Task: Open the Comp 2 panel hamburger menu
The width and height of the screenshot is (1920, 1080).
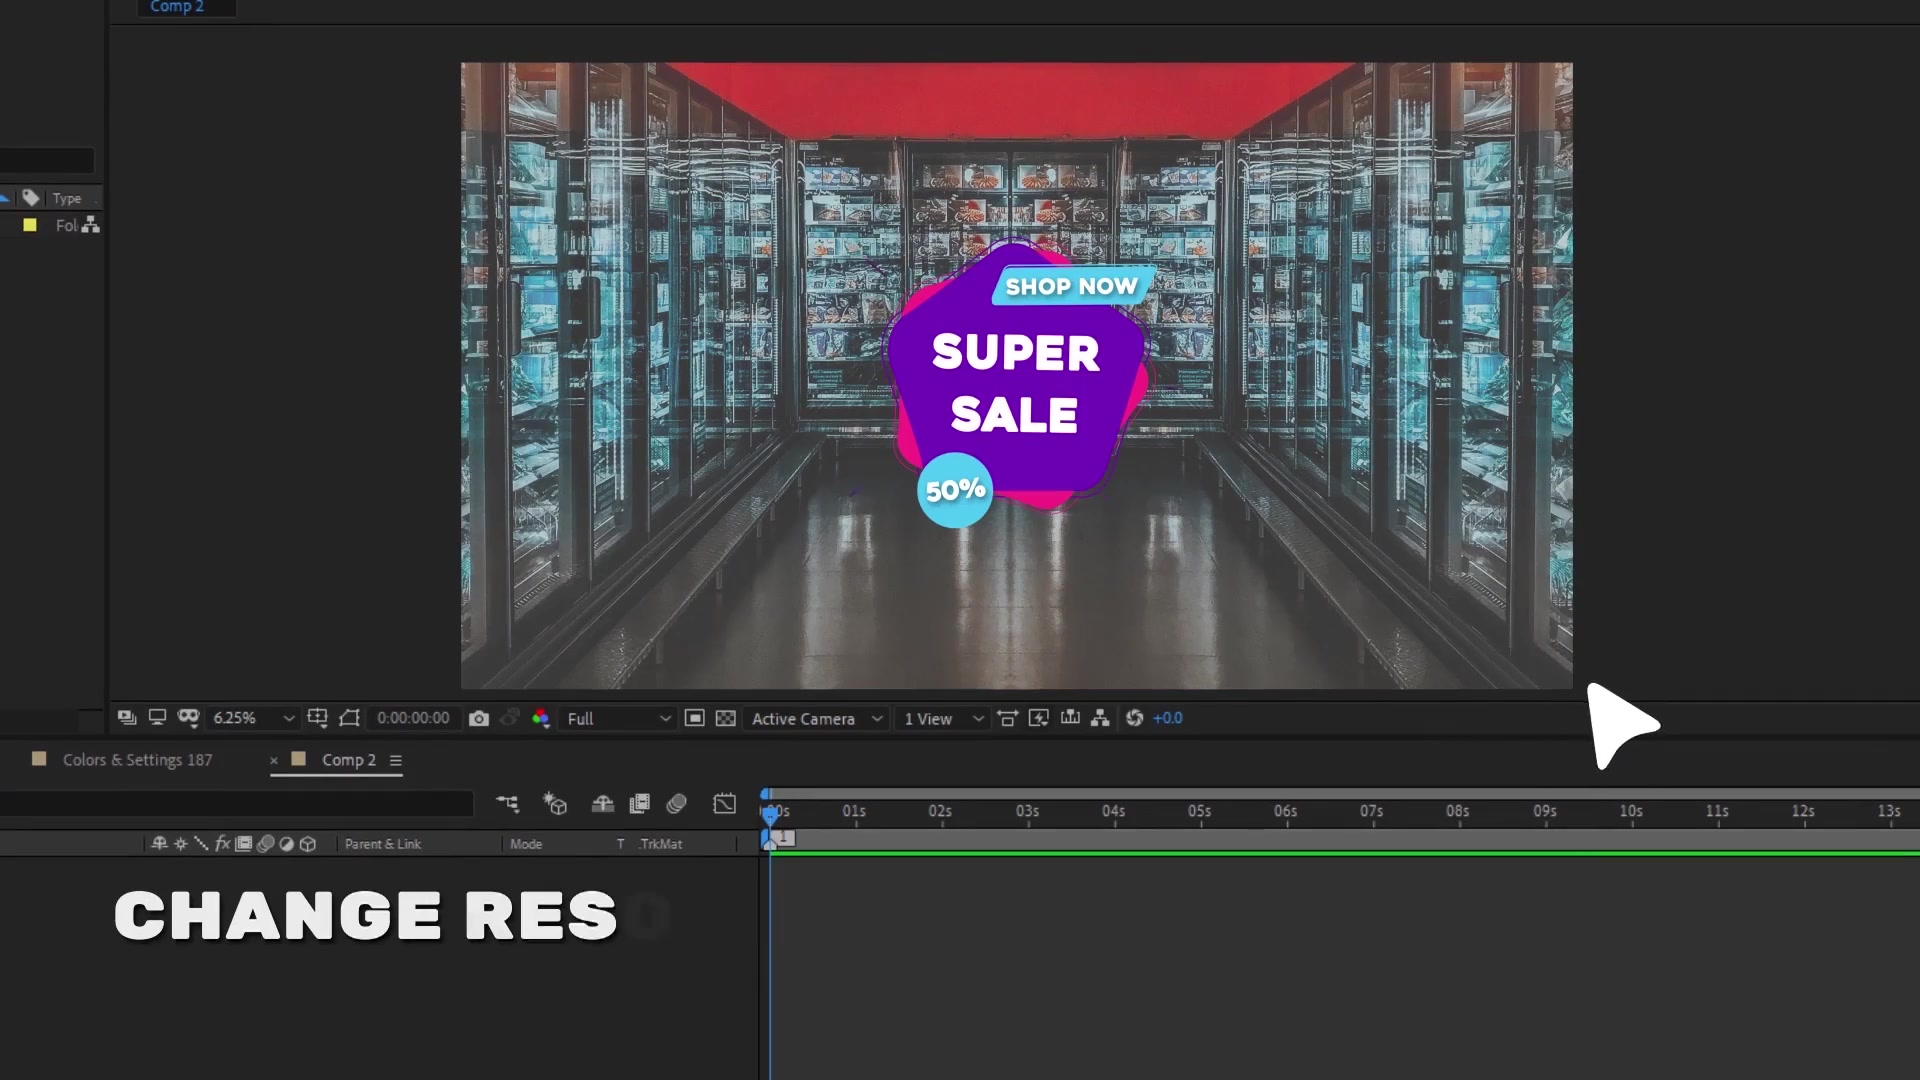Action: point(396,761)
